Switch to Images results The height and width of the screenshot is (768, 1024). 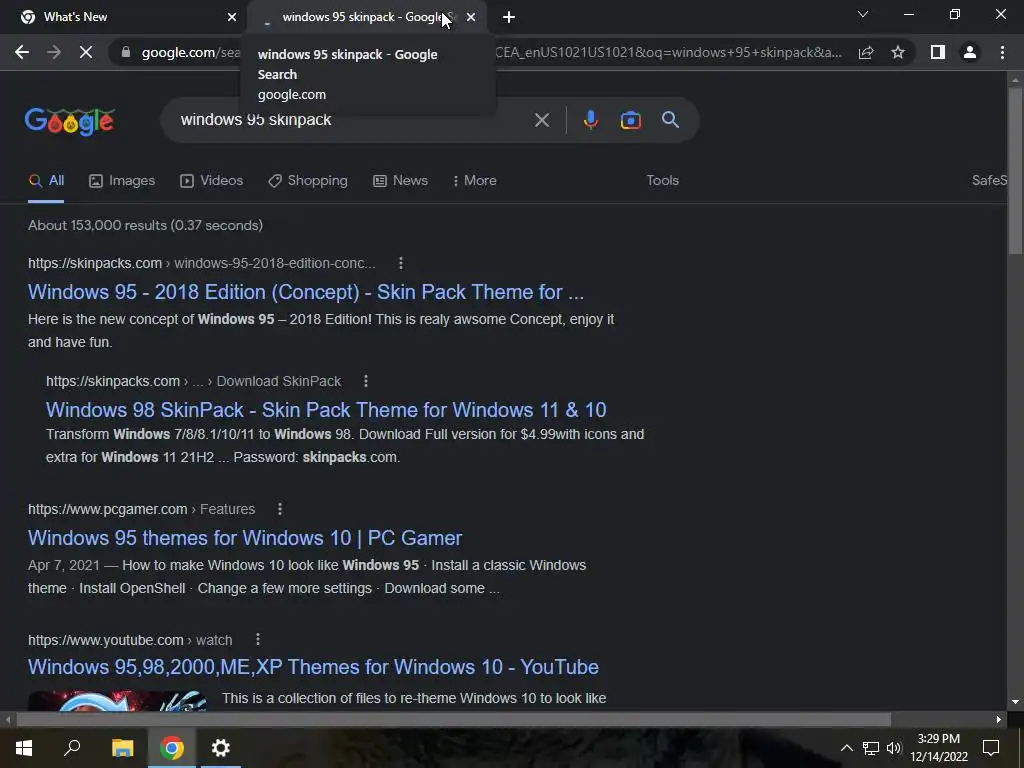tap(122, 181)
